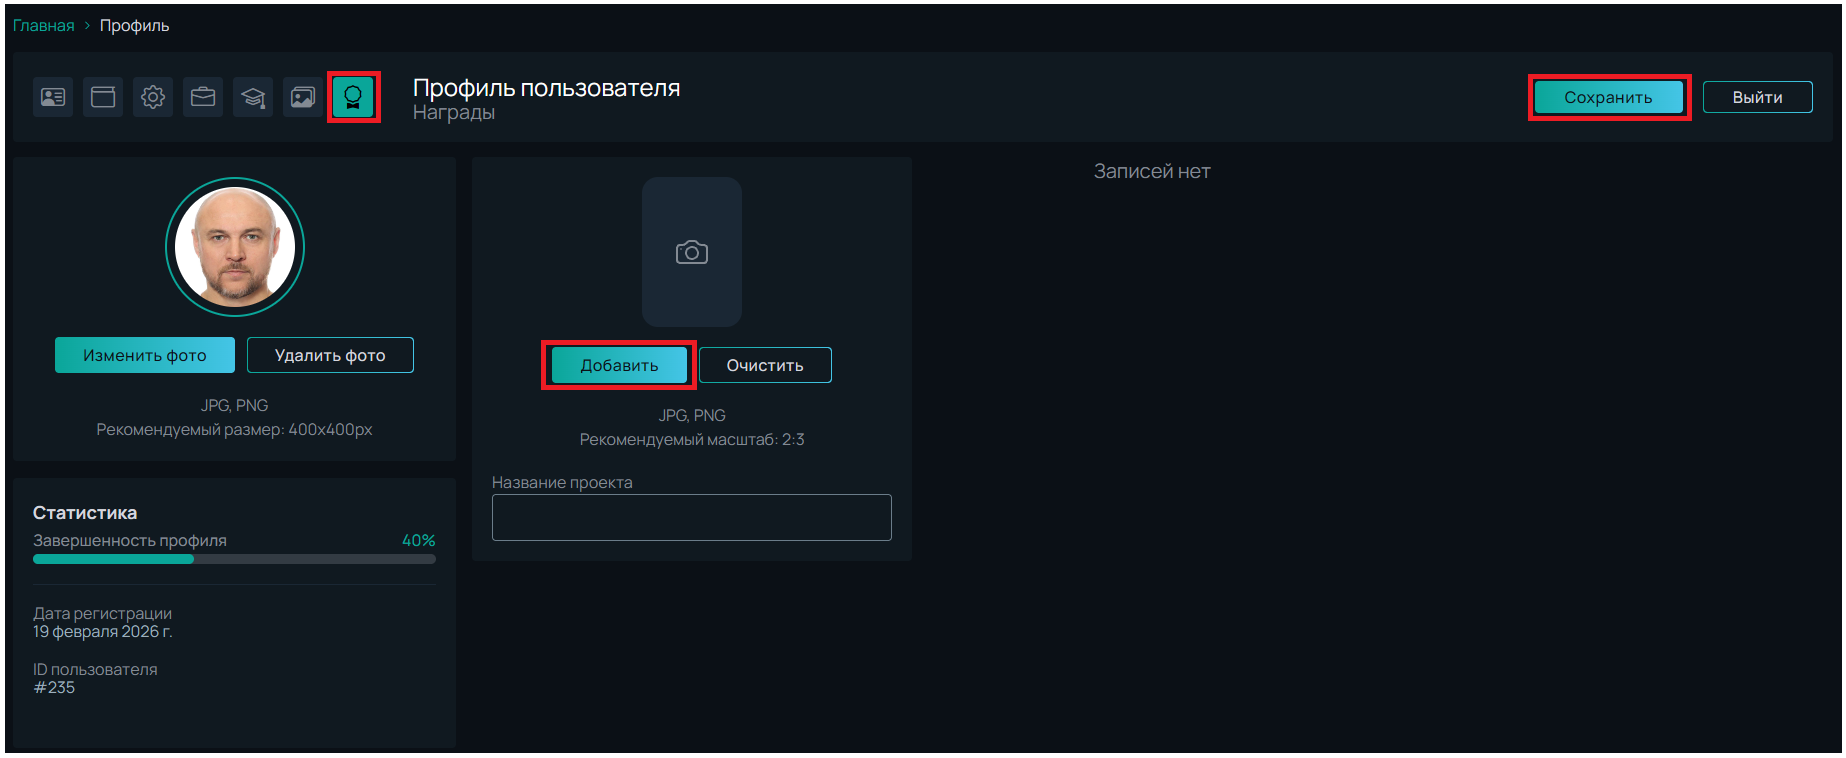
Task: Open the window layout section icon
Action: point(103,97)
